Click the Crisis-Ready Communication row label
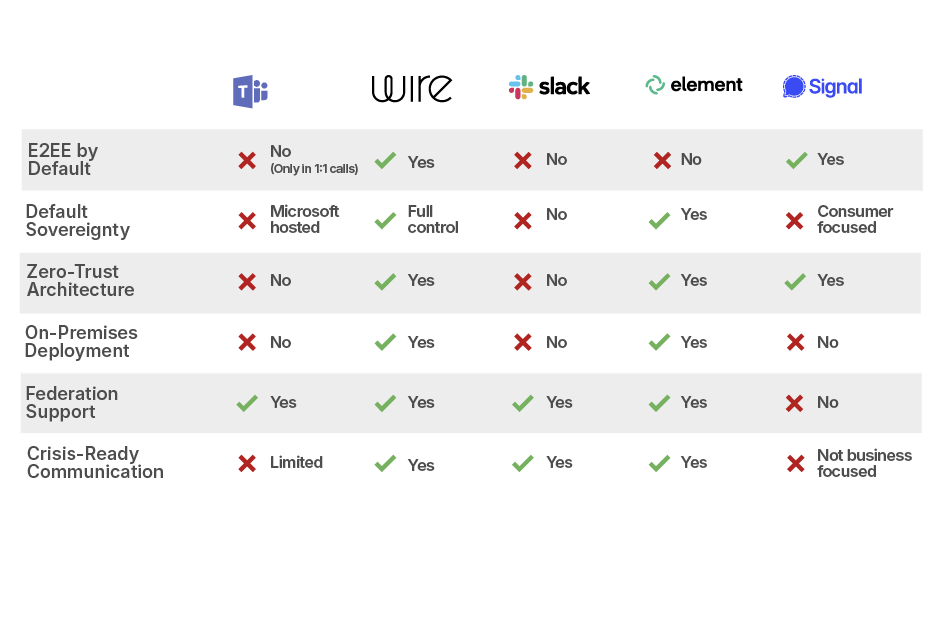The height and width of the screenshot is (640, 950). 95,463
